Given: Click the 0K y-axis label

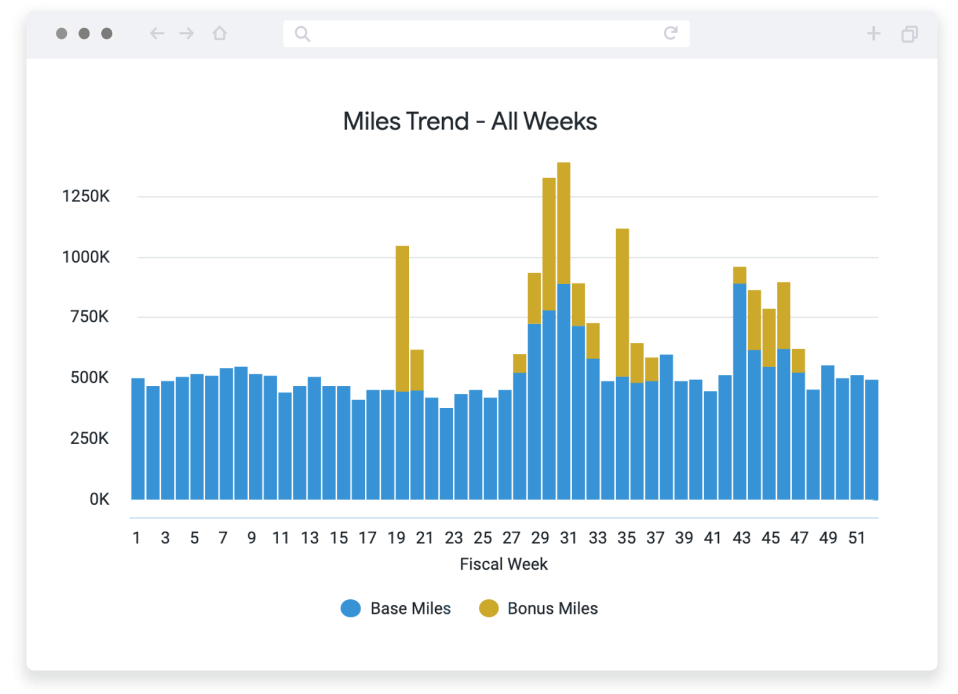Looking at the screenshot, I should point(100,499).
